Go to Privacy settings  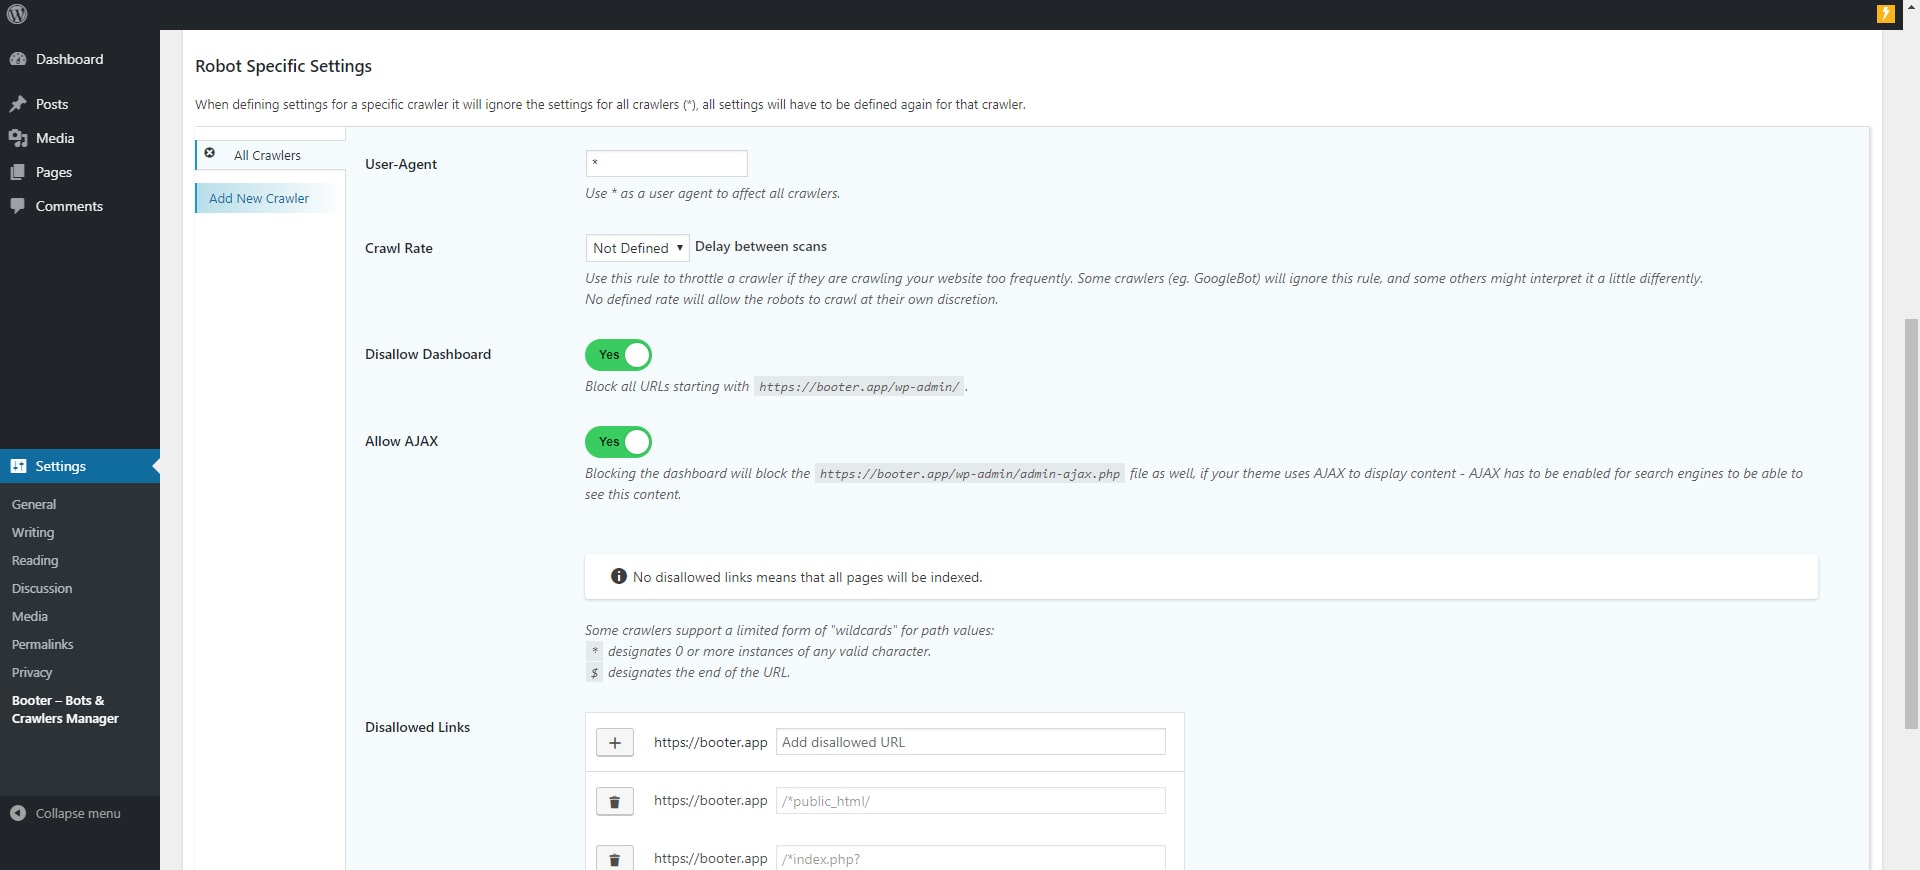point(32,672)
